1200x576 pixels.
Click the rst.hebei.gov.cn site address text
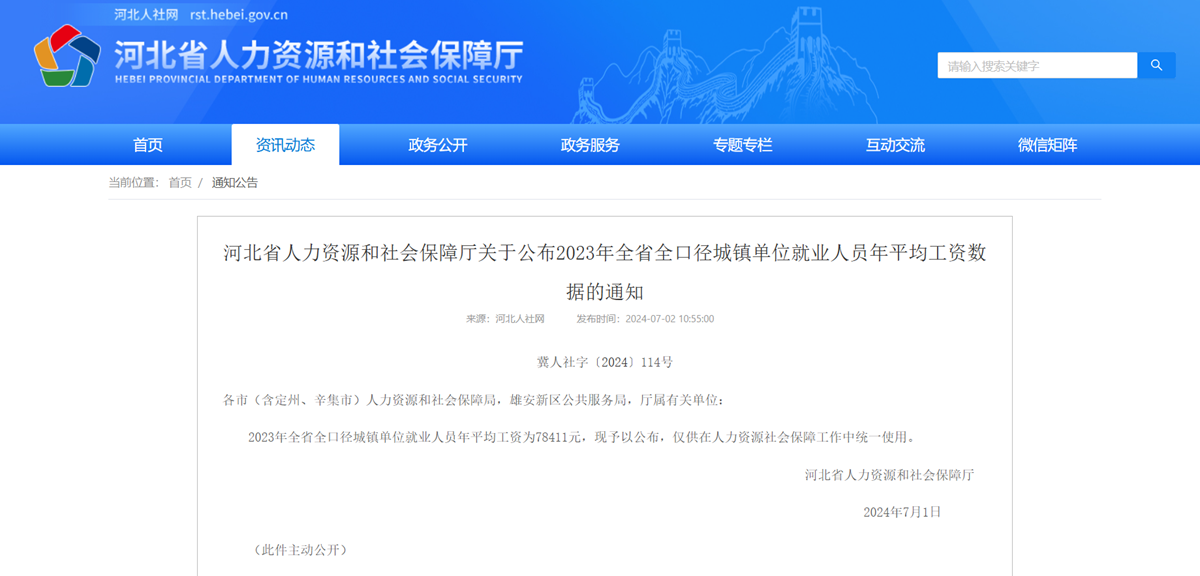coord(239,14)
